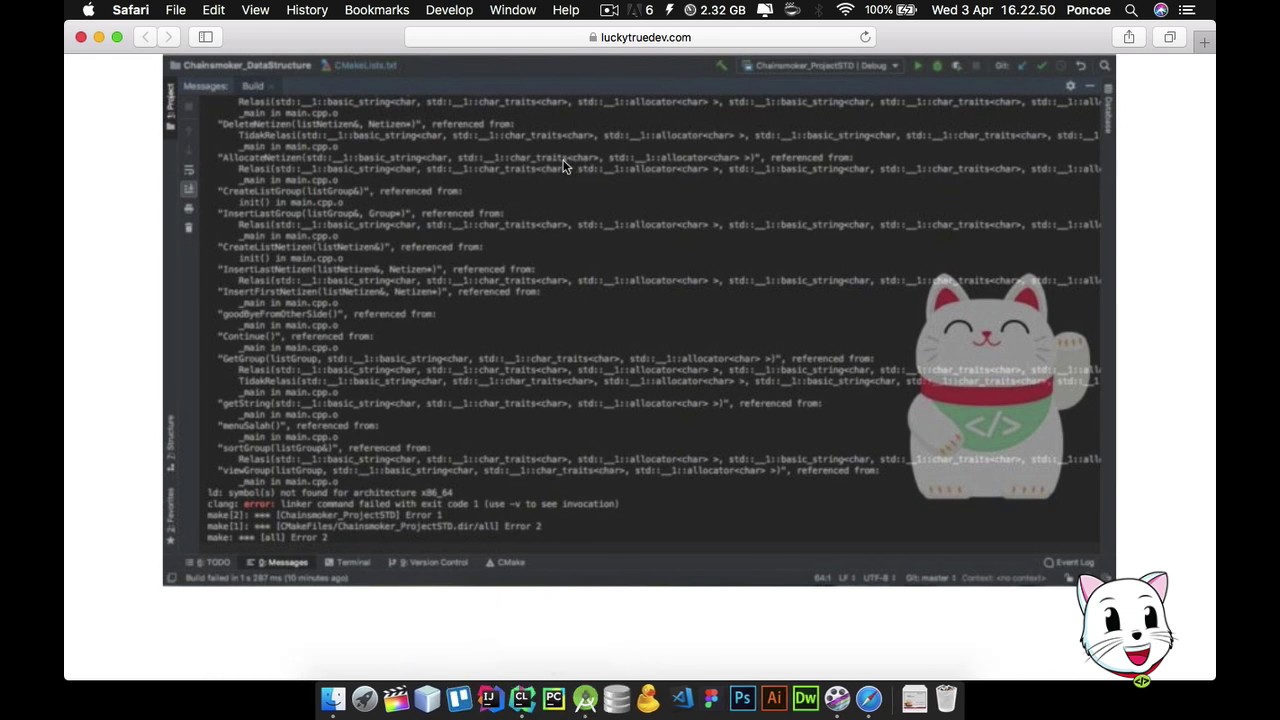Click the Chainsmoker_DataStructure project breadcrumb
Viewport: 1280px width, 720px height.
[241, 66]
